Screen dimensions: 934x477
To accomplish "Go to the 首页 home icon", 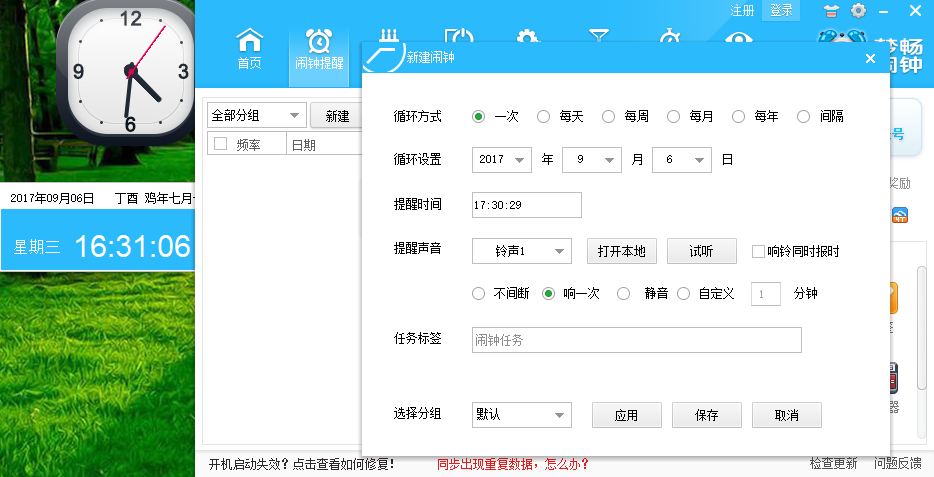I will coord(249,50).
